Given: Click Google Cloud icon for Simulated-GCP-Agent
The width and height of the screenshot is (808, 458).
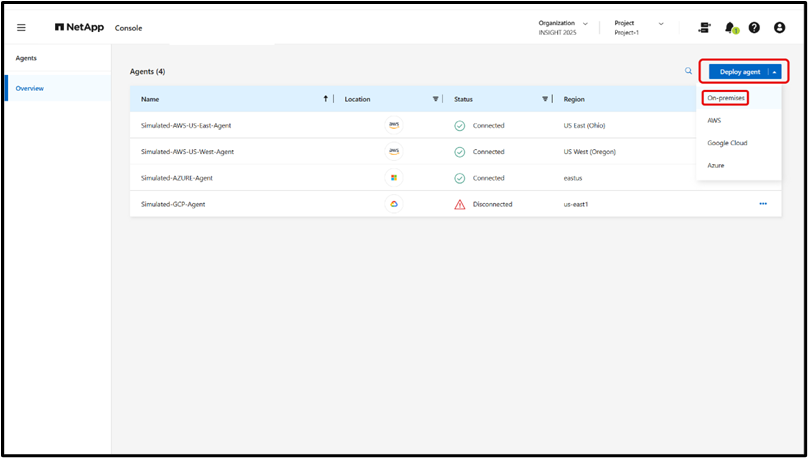Looking at the screenshot, I should [x=394, y=204].
